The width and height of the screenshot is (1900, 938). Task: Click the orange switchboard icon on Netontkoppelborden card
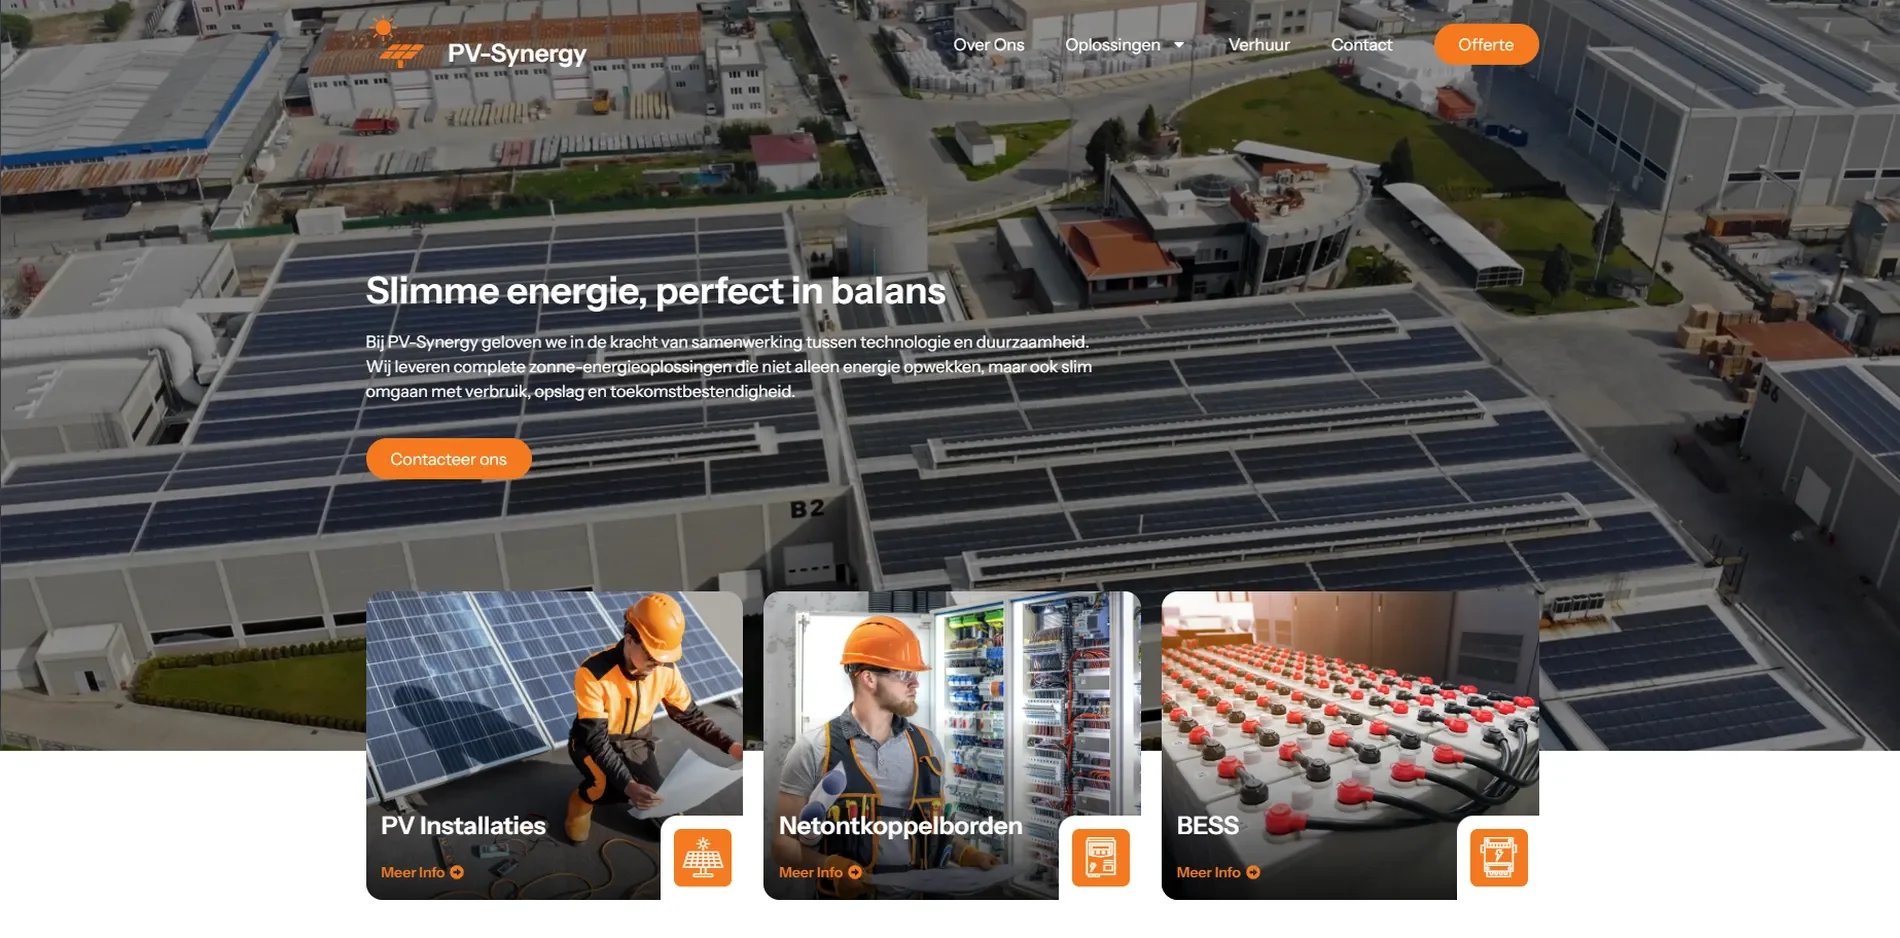coord(1101,857)
